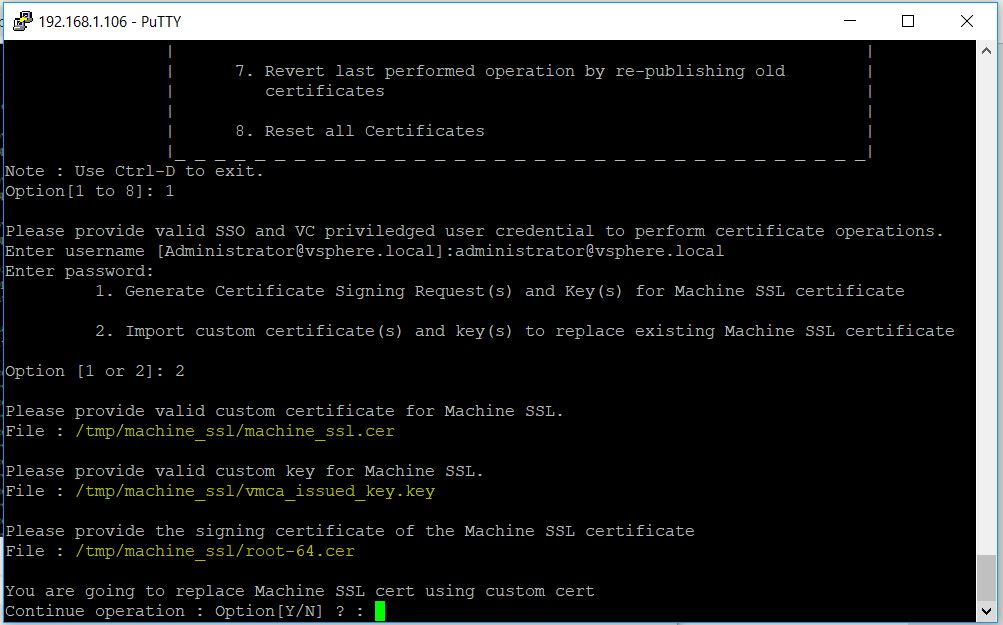Click the '192.168.1.106 - PuTTY' title text

tap(109, 22)
